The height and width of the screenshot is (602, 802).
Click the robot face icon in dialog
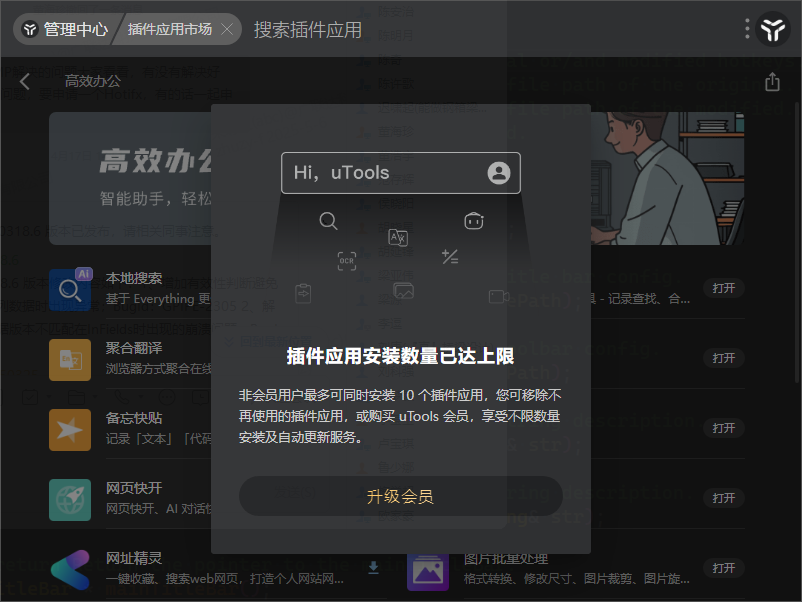[x=474, y=221]
